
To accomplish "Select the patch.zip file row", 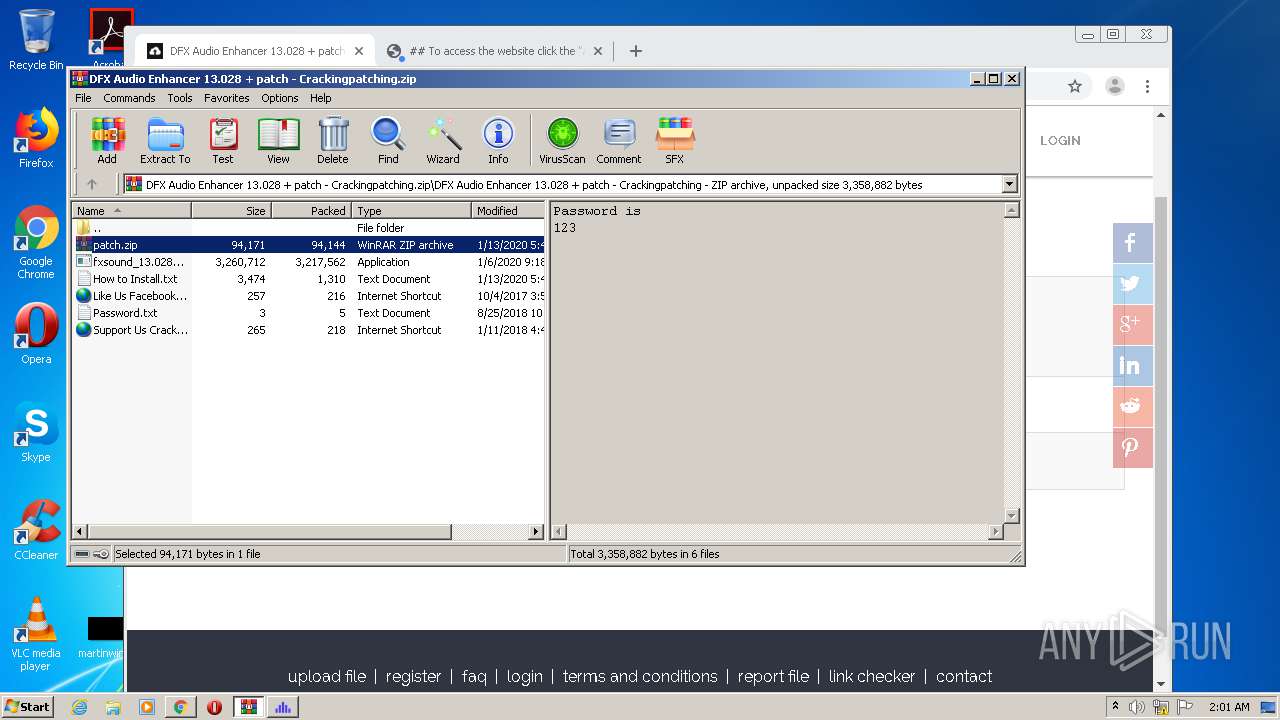I will coord(309,245).
